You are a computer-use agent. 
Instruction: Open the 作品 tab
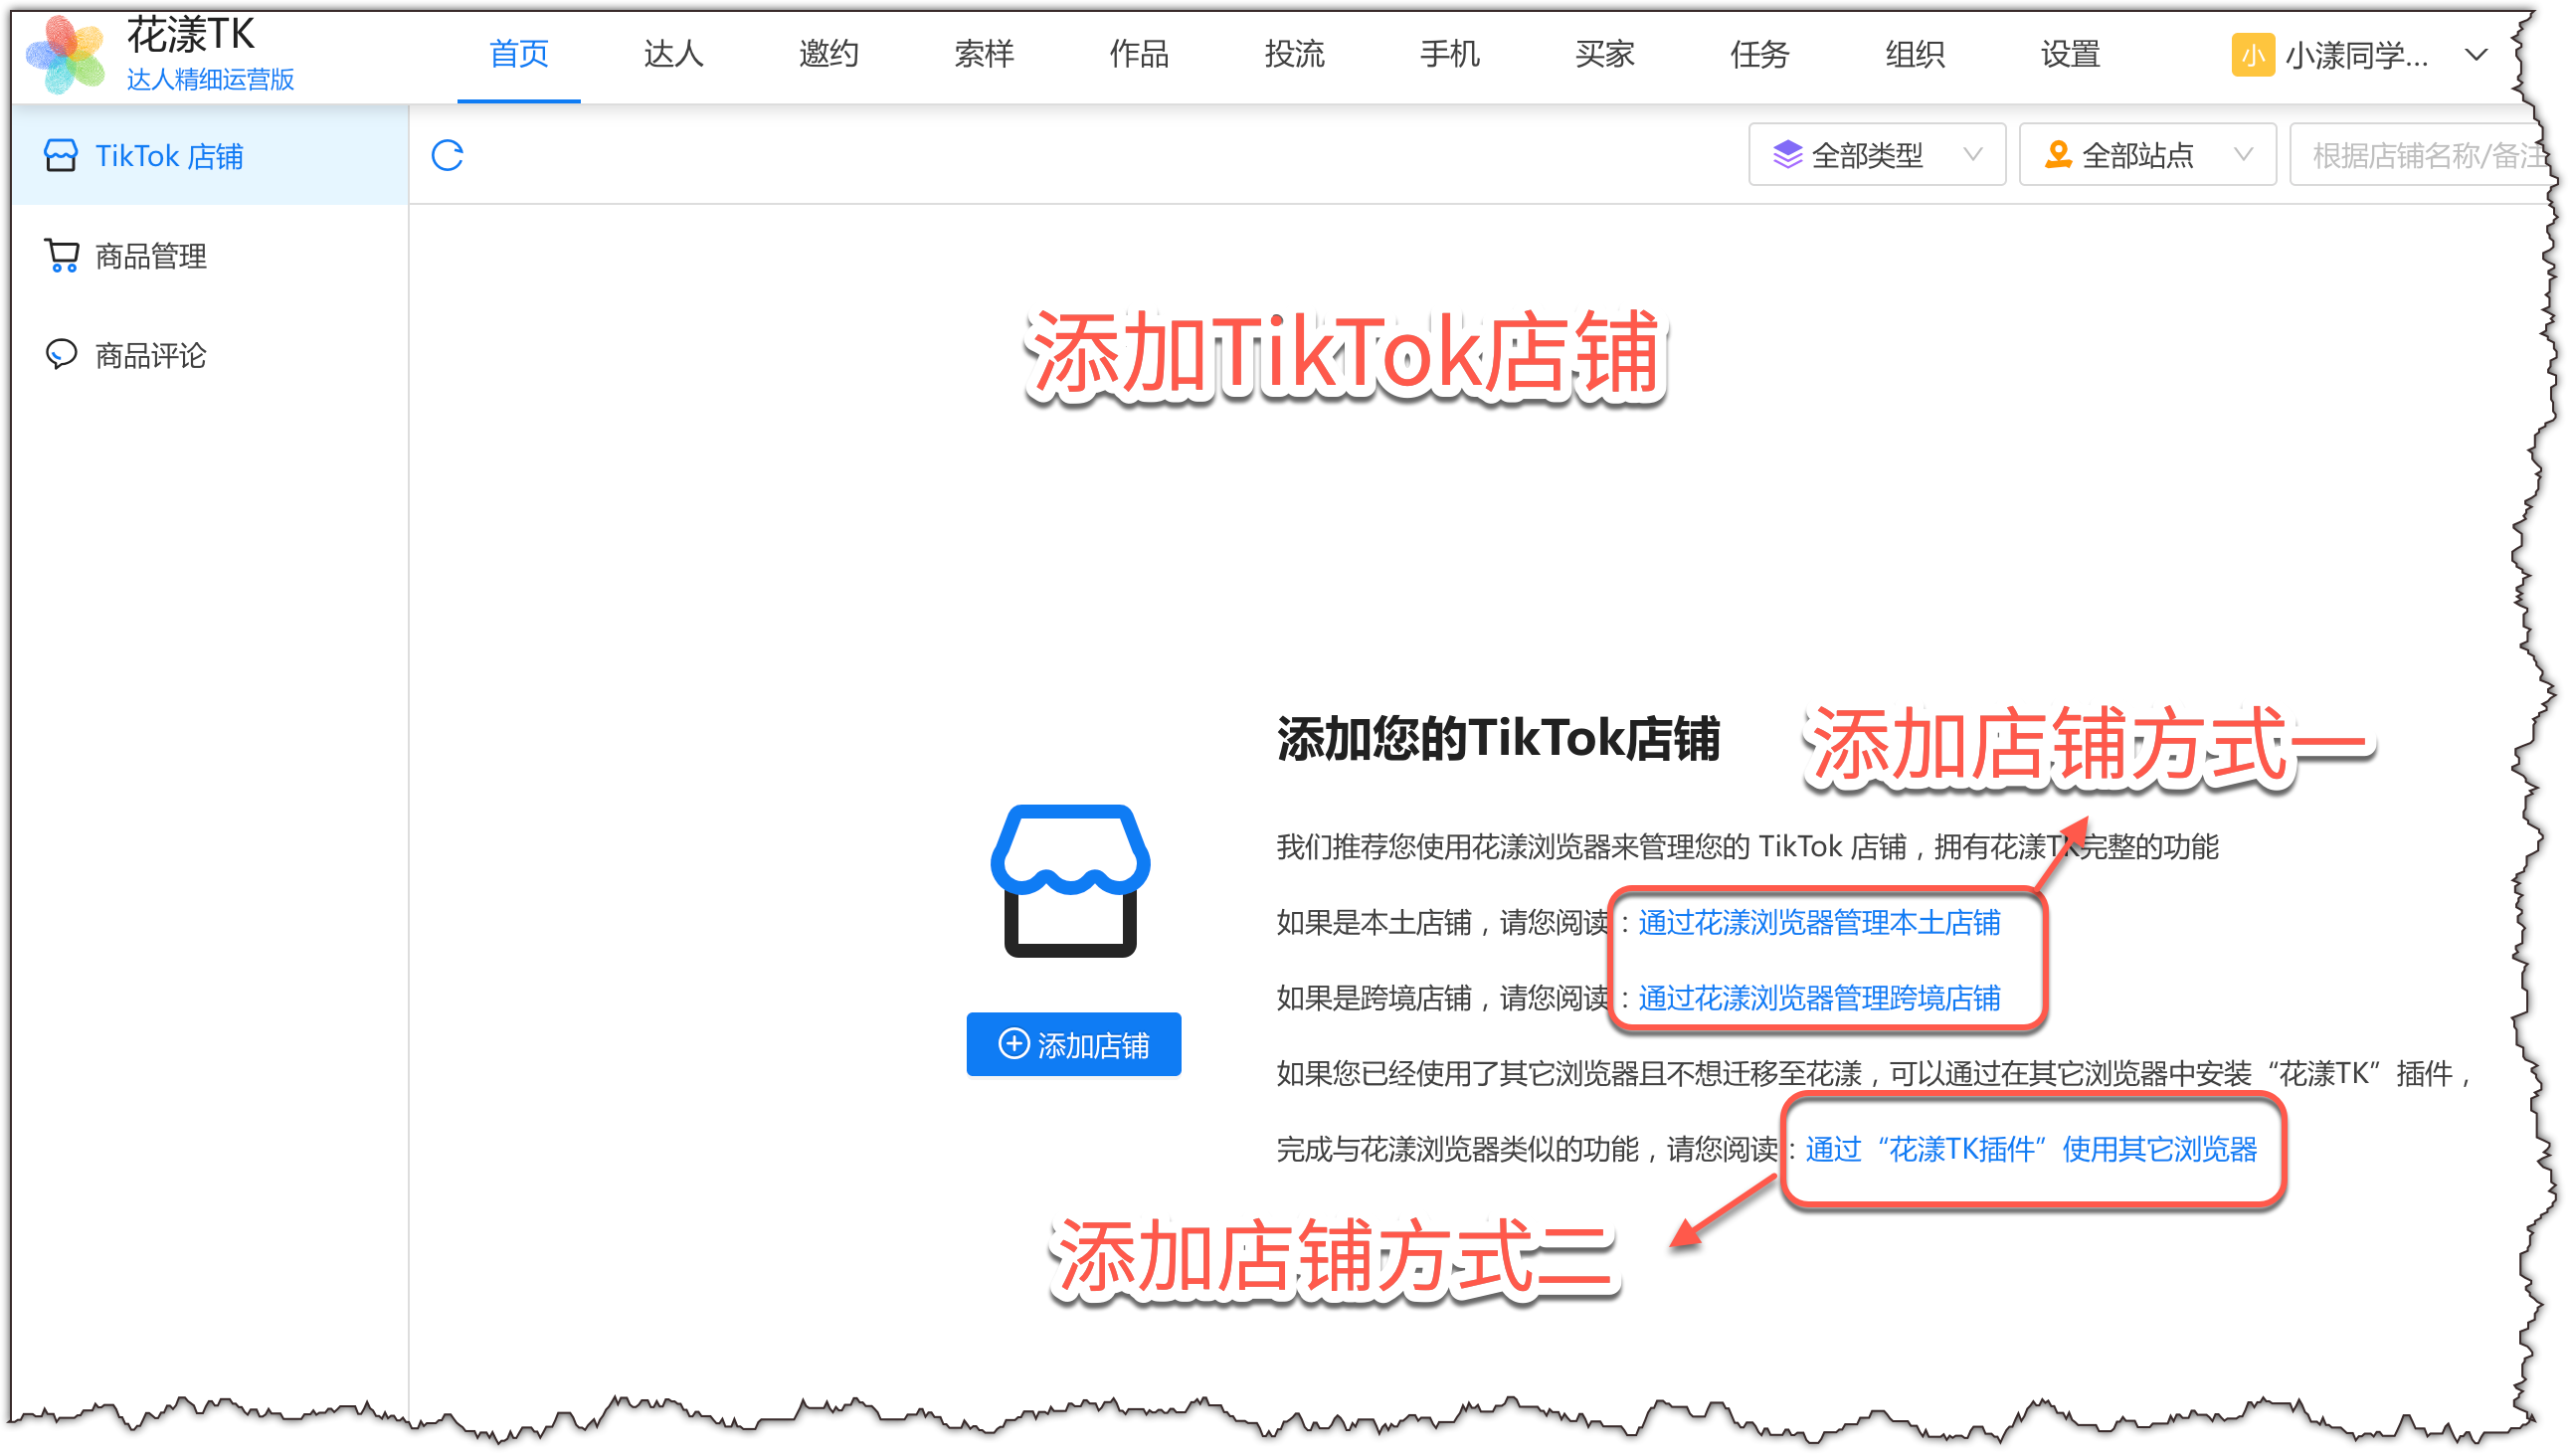tap(1139, 54)
